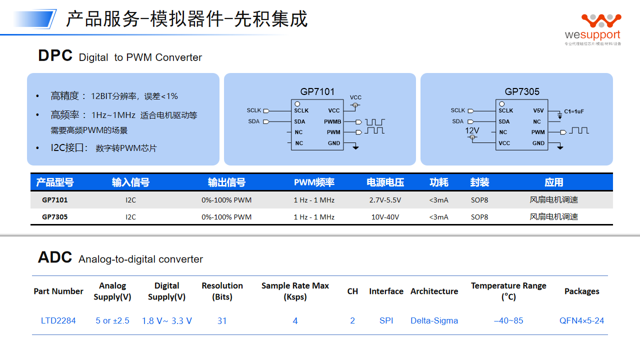Select the GP7101 table row

click(x=322, y=200)
